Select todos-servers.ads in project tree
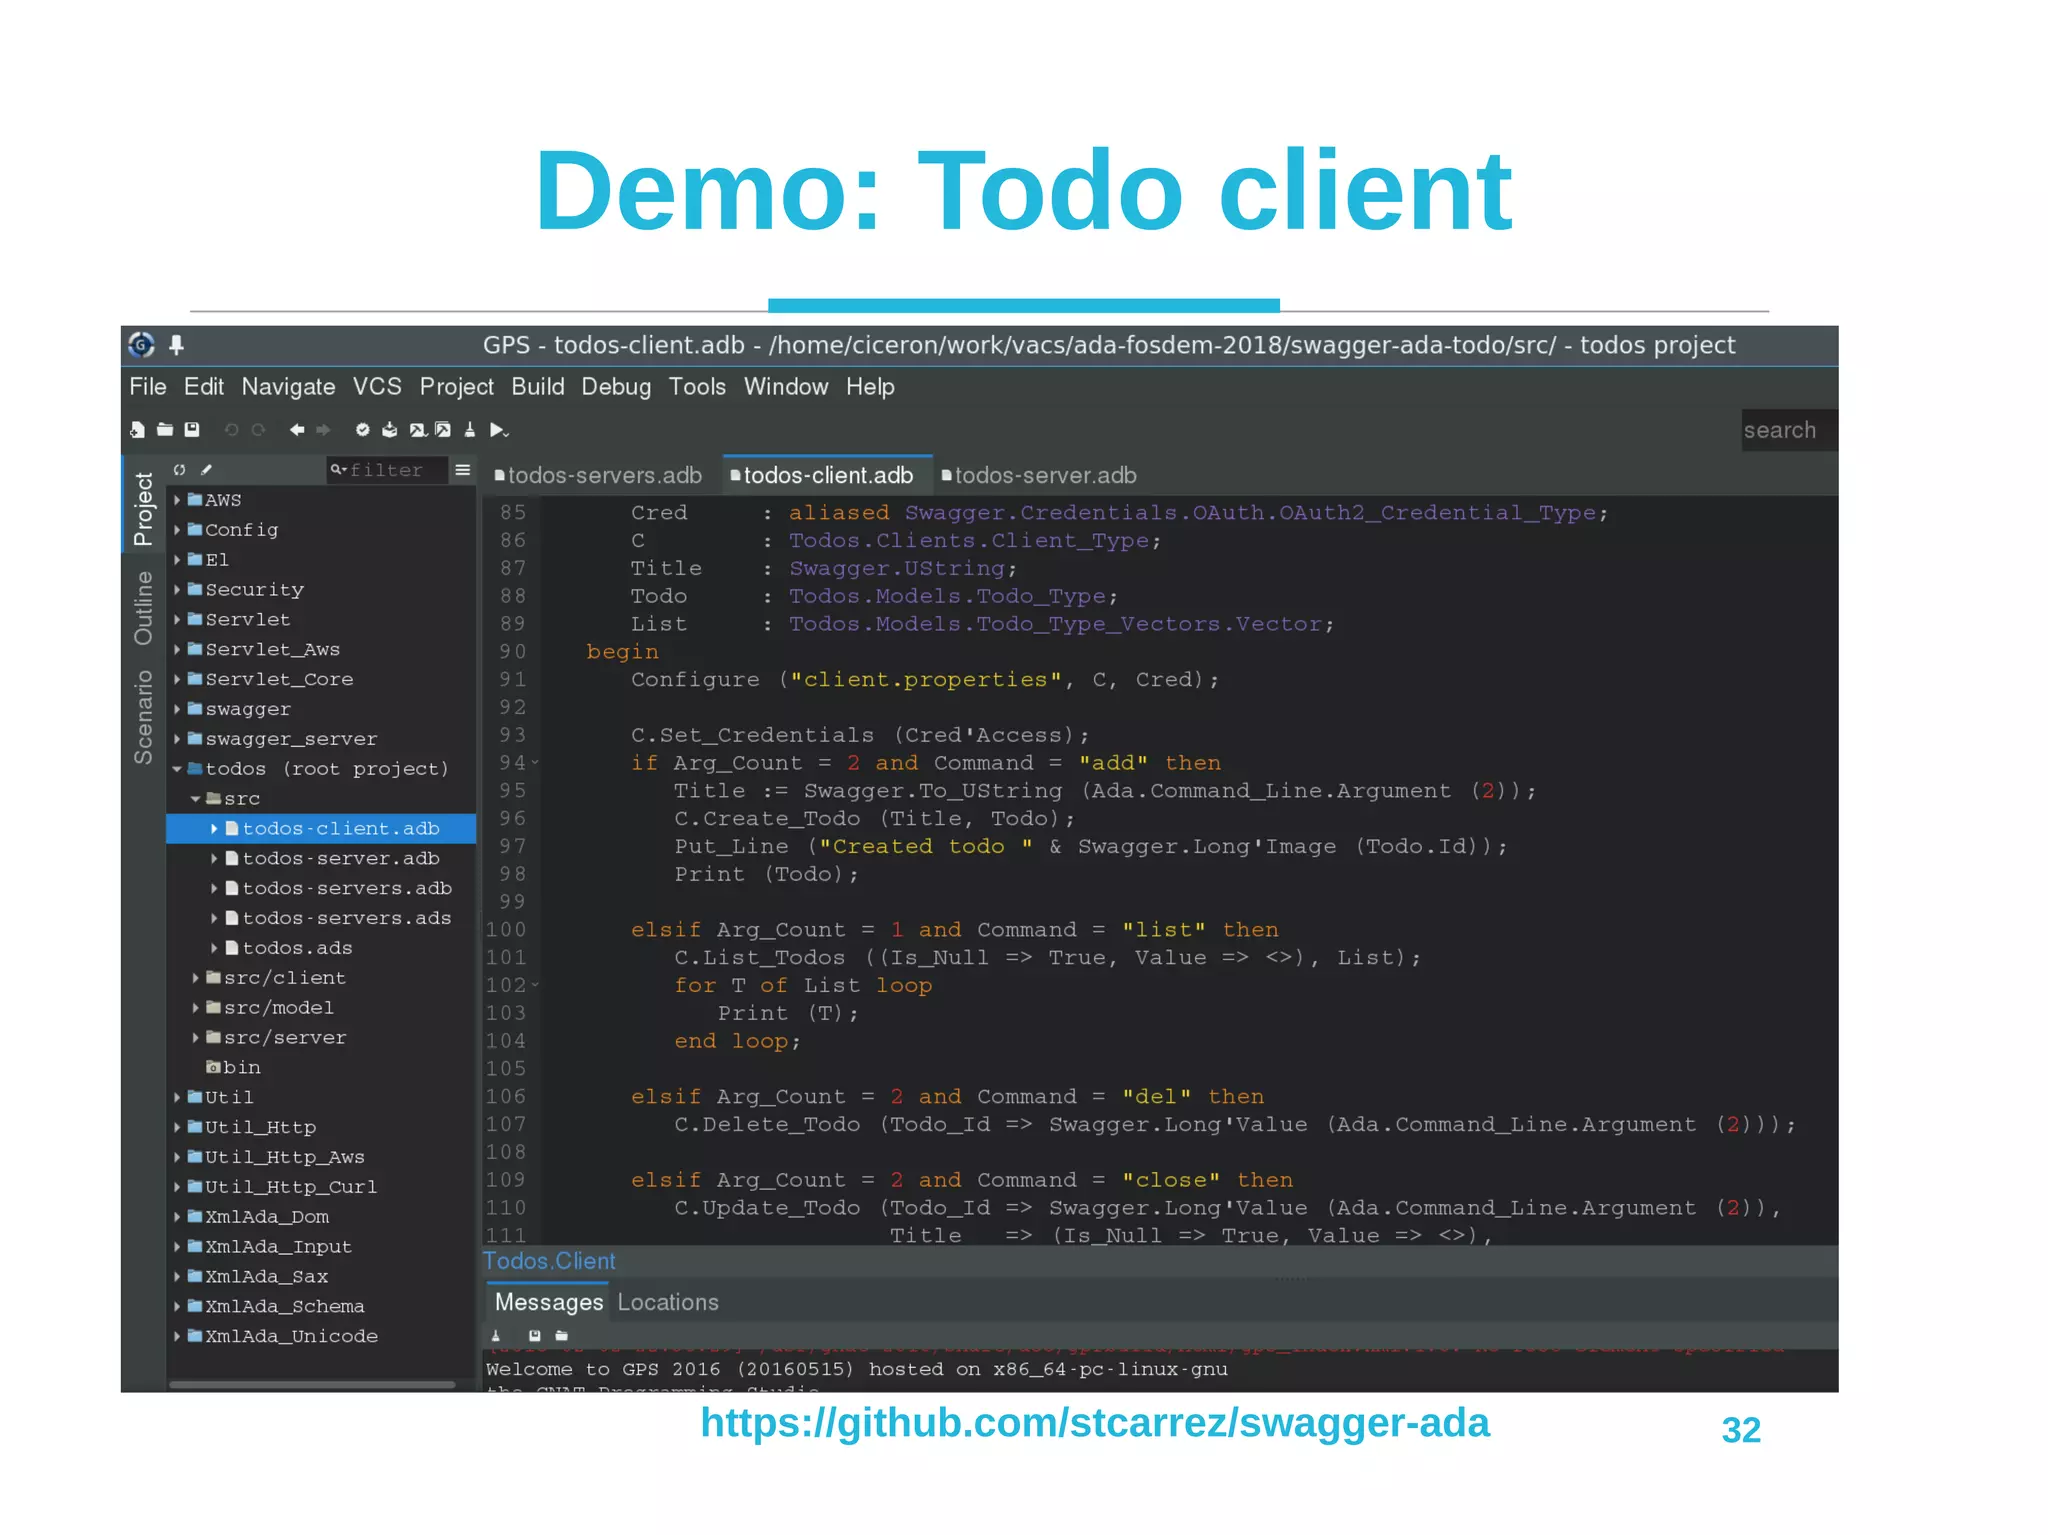Image resolution: width=2048 pixels, height=1535 pixels. pyautogui.click(x=346, y=918)
